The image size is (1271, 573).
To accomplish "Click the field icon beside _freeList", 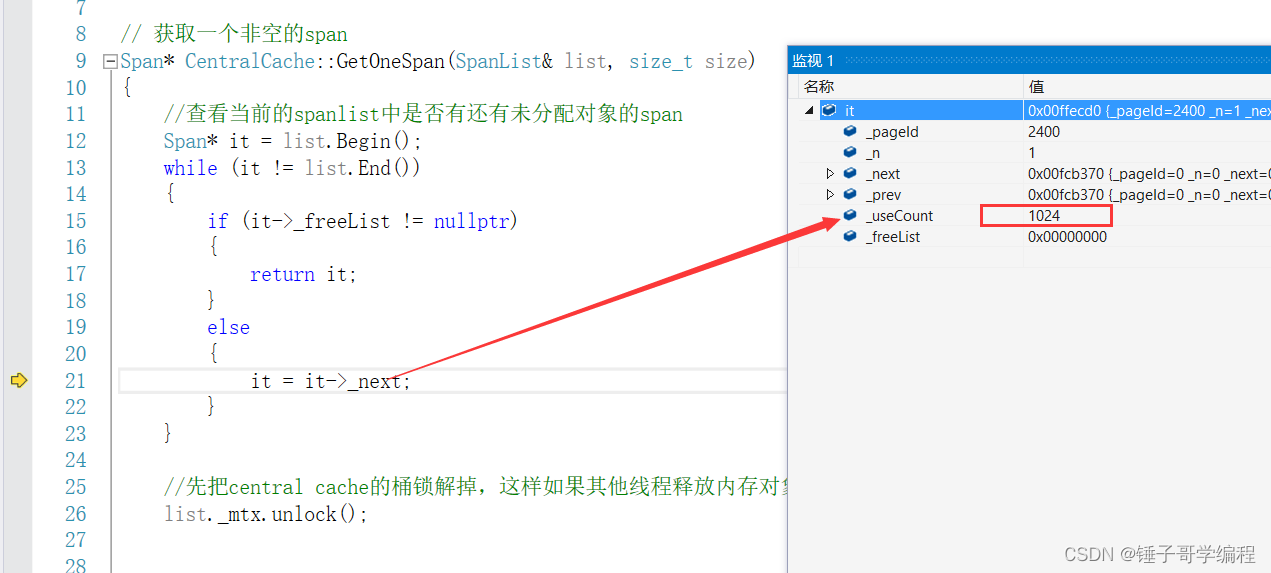I will coord(850,236).
